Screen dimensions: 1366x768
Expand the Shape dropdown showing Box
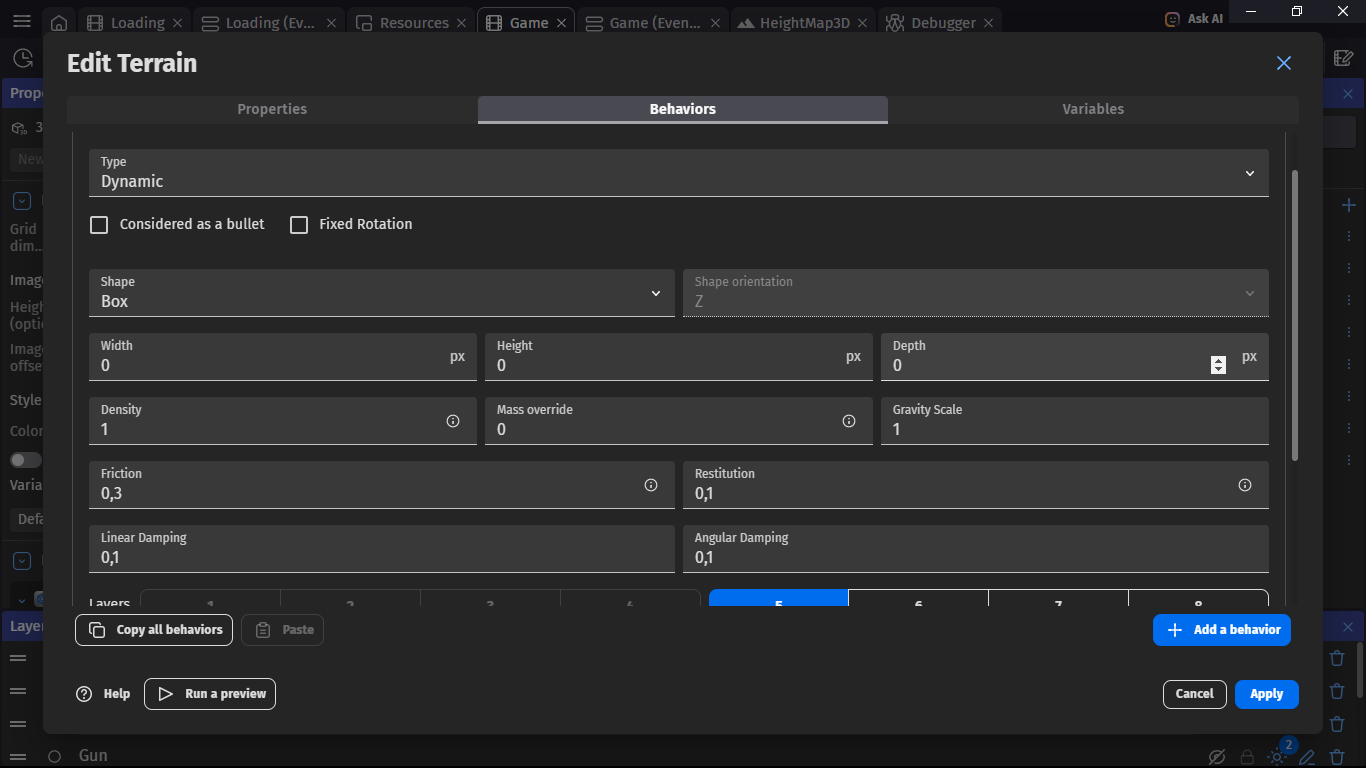click(x=381, y=293)
